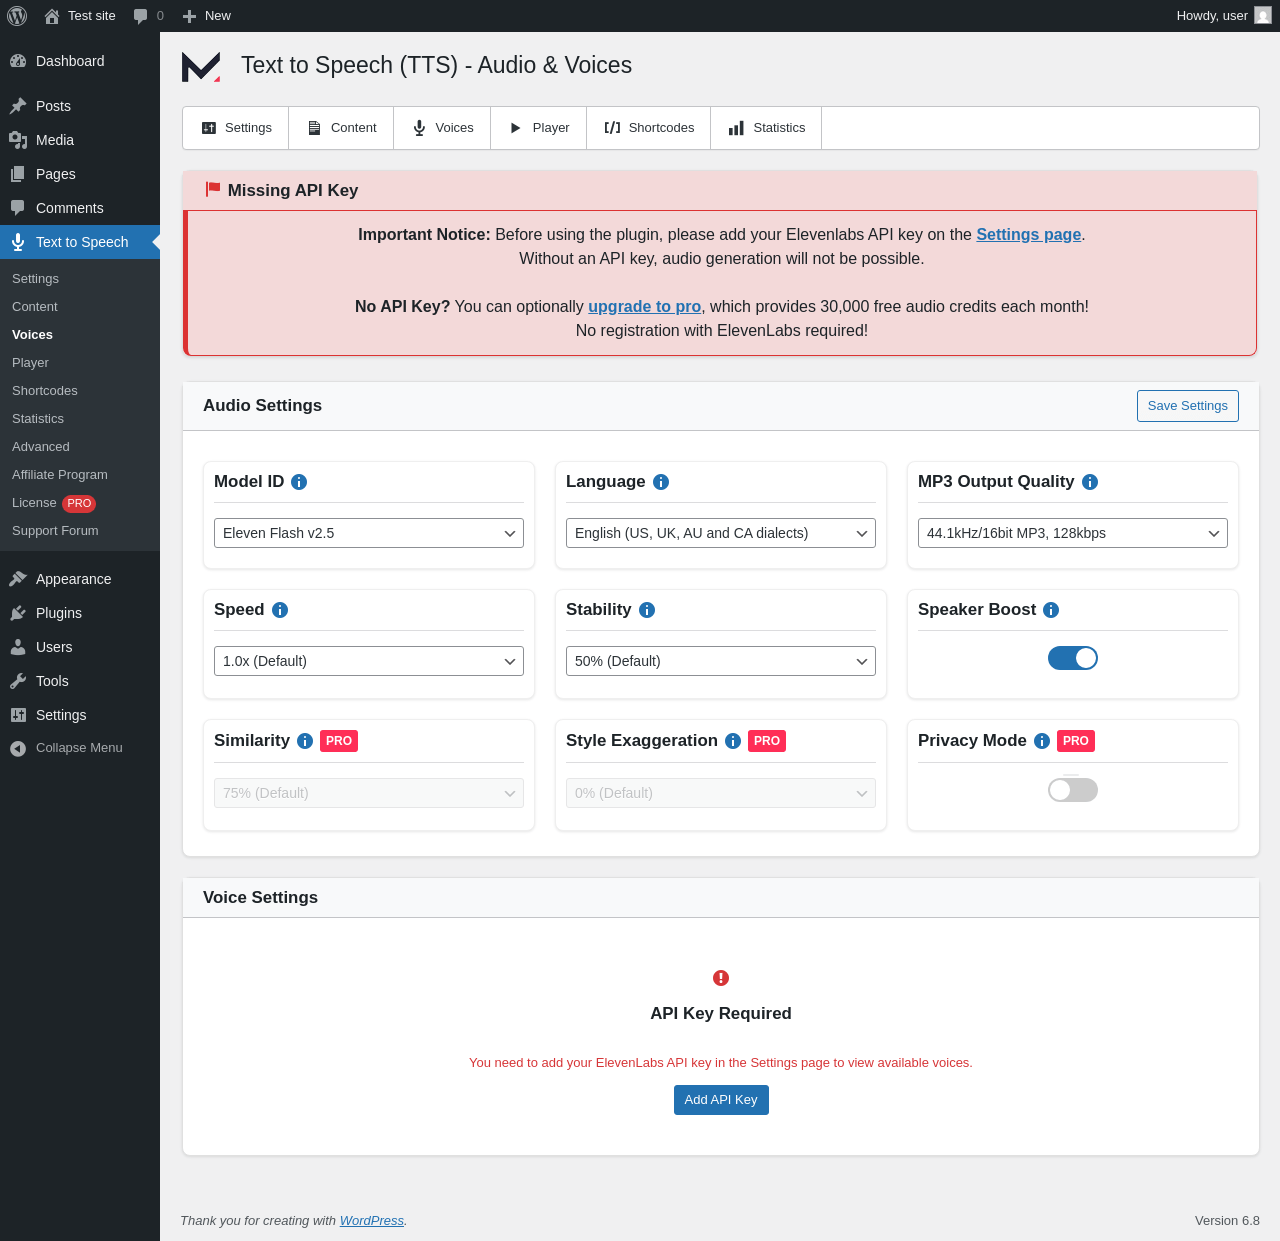Toggle the Privacy Mode switch
The width and height of the screenshot is (1280, 1241).
coord(1073,790)
